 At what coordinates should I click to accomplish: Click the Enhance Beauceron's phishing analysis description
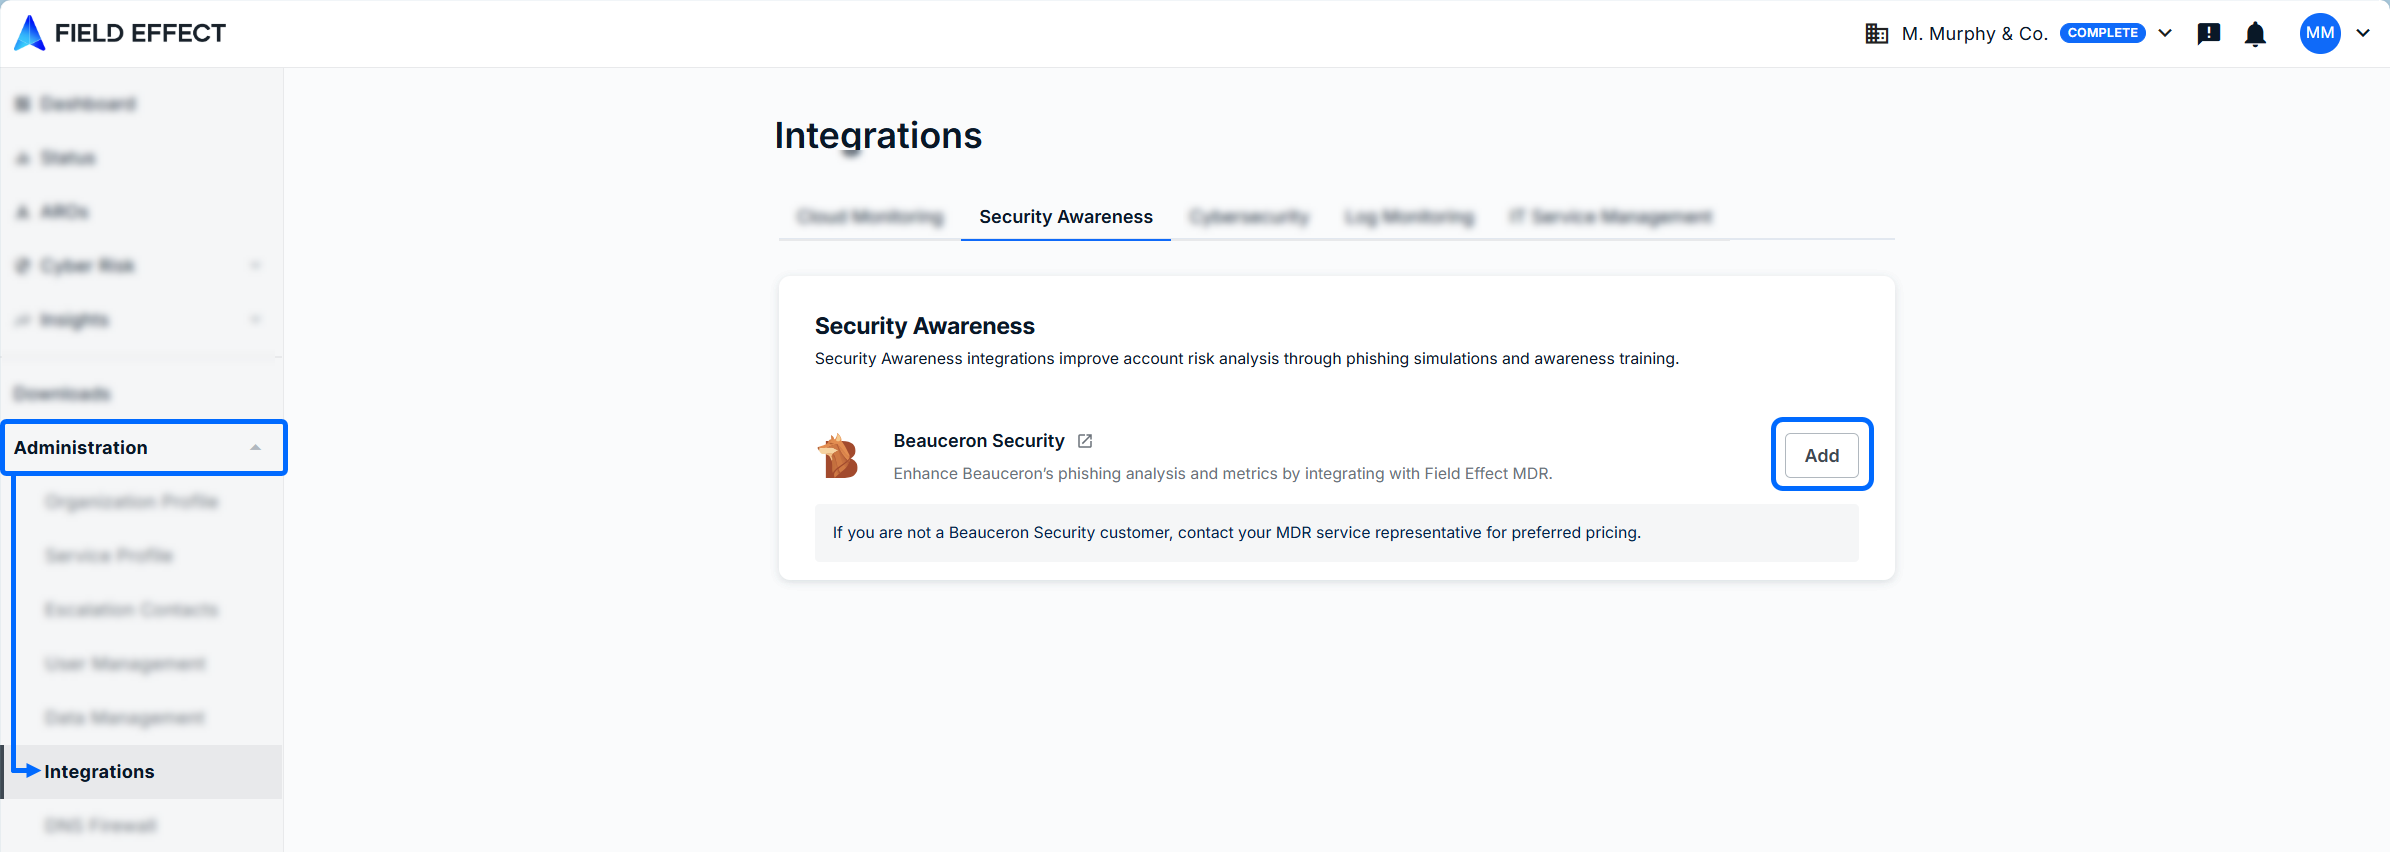coord(1222,474)
